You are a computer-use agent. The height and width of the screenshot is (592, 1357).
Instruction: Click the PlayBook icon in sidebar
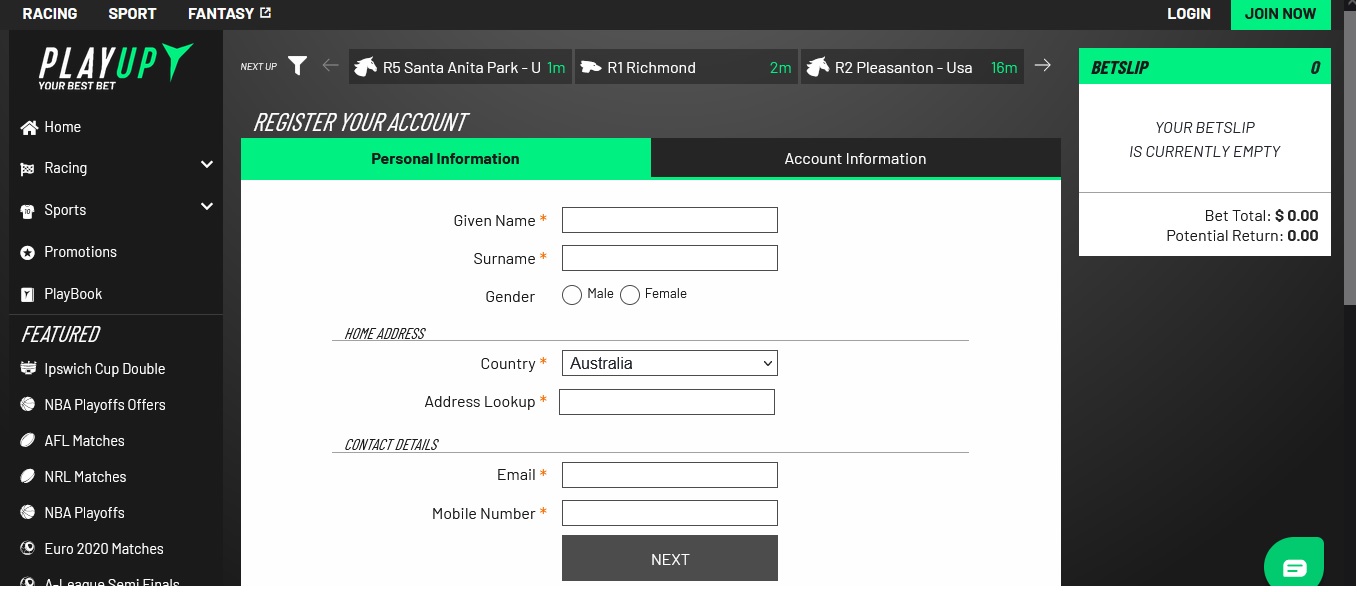(x=28, y=294)
